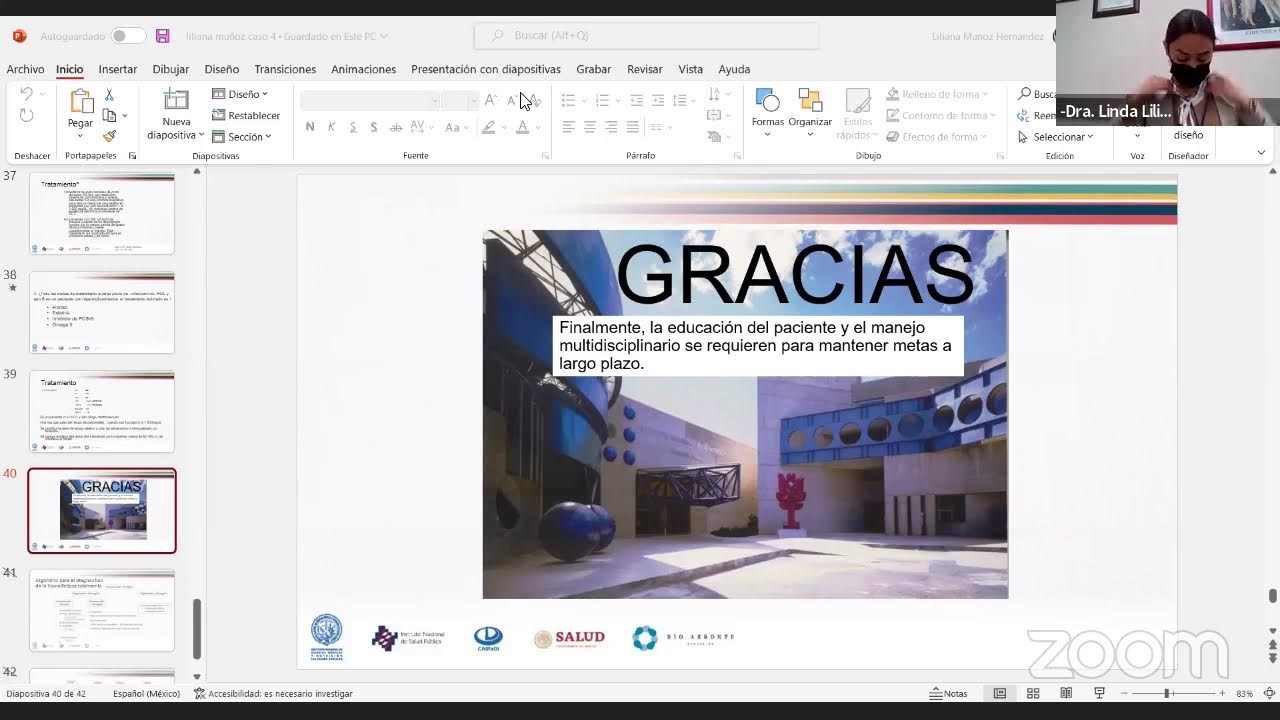Screen dimensions: 1280x720
Task: Collapse the ribbon with the chevron
Action: [1261, 153]
